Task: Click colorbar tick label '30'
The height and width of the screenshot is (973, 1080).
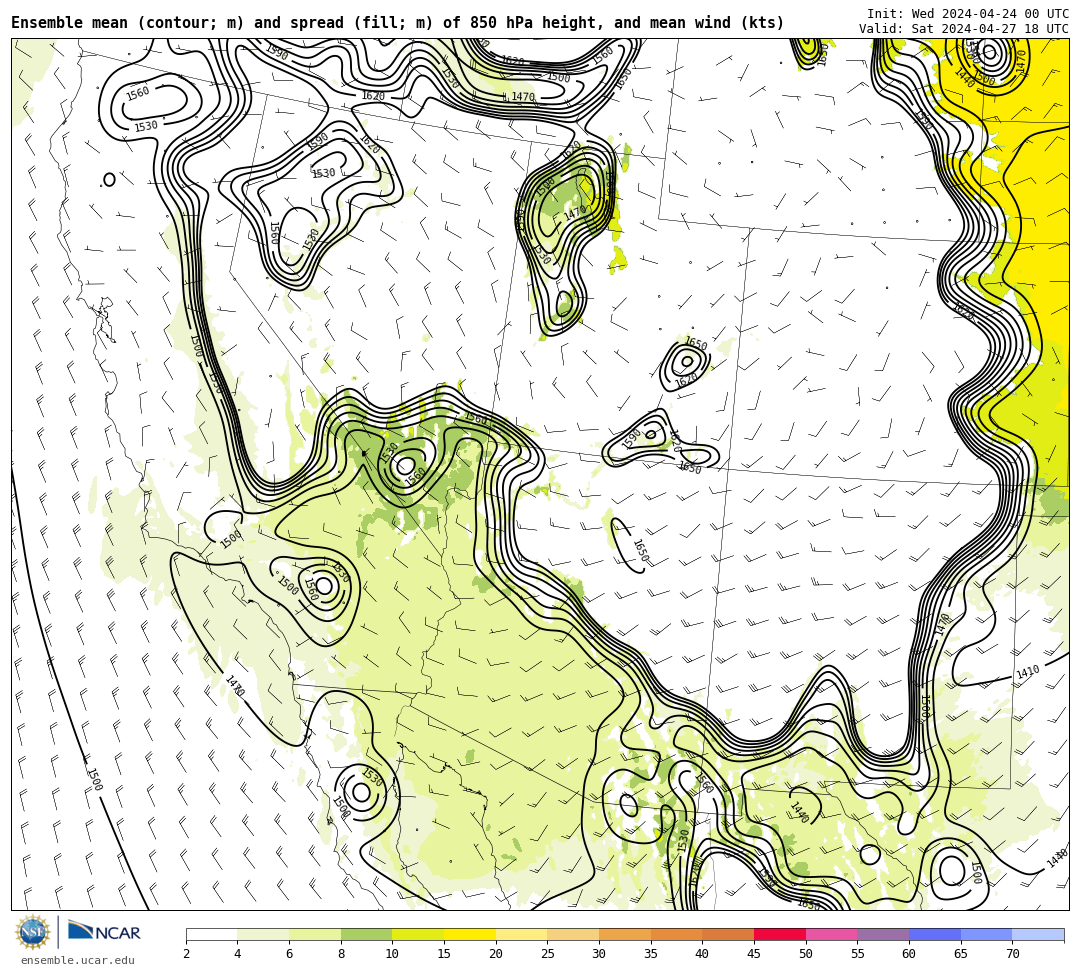Action: click(x=599, y=954)
